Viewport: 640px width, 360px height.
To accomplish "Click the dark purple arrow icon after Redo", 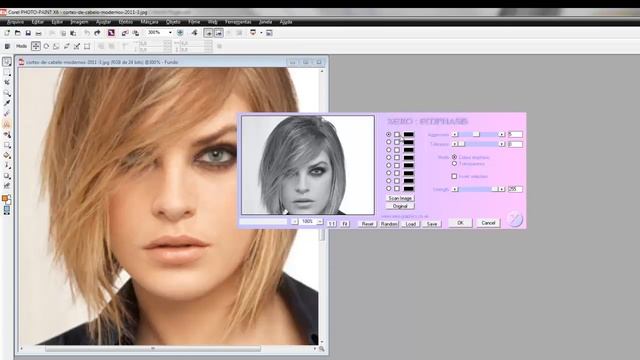I will [111, 33].
